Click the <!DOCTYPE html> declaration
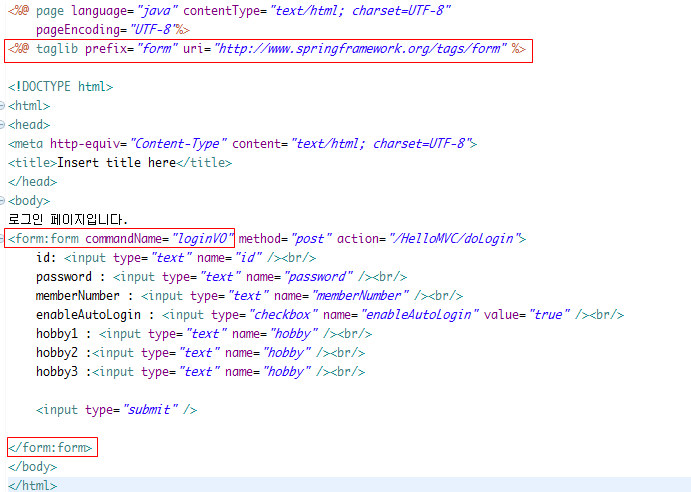This screenshot has height=492, width=691. [x=60, y=86]
